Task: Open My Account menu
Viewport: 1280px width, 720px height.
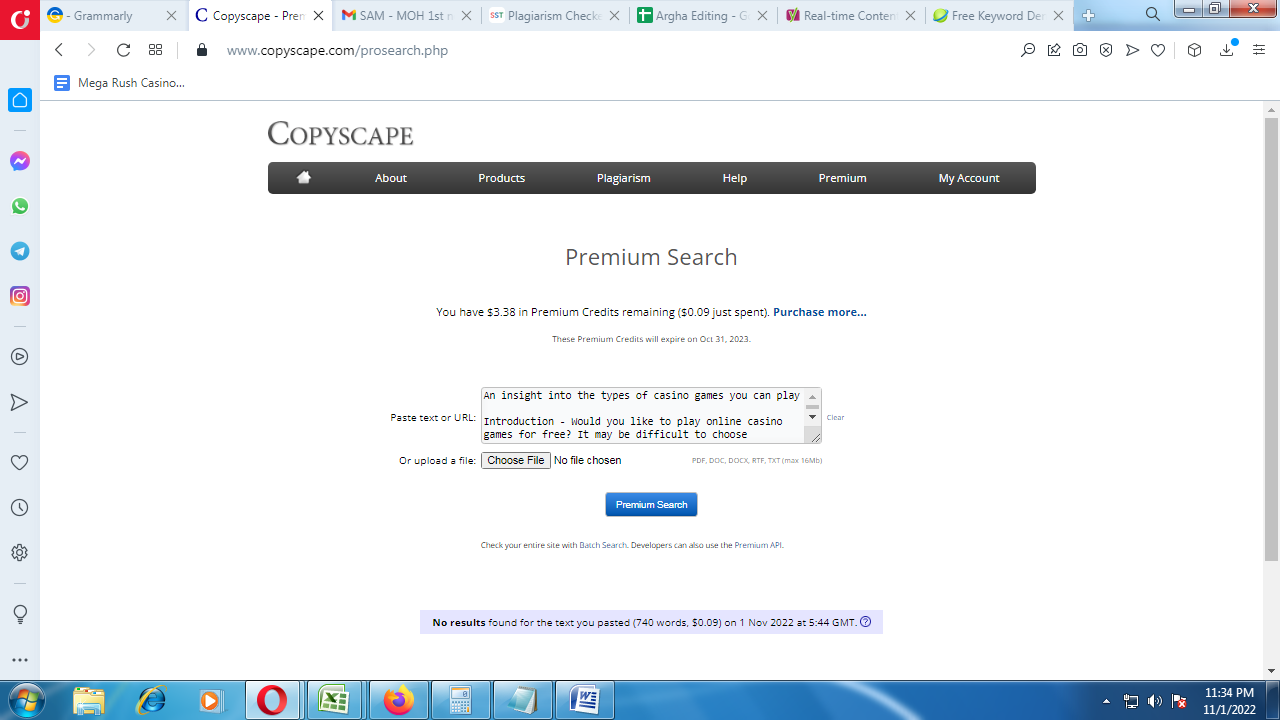Action: 969,178
